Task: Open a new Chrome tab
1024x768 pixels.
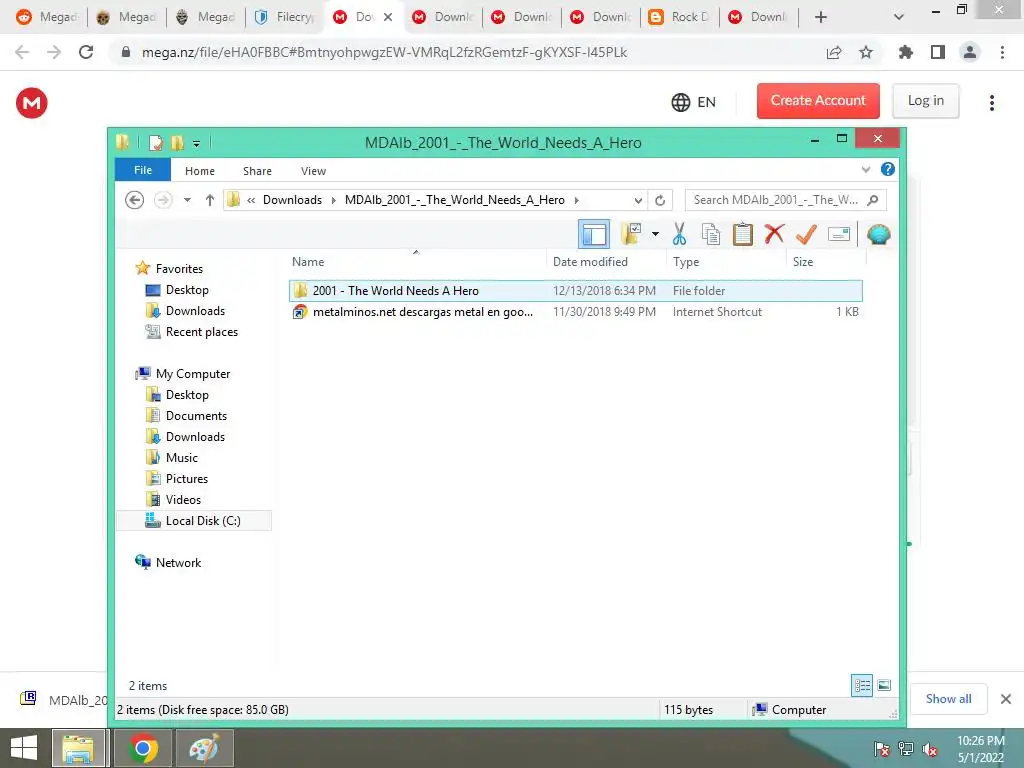Action: [821, 17]
